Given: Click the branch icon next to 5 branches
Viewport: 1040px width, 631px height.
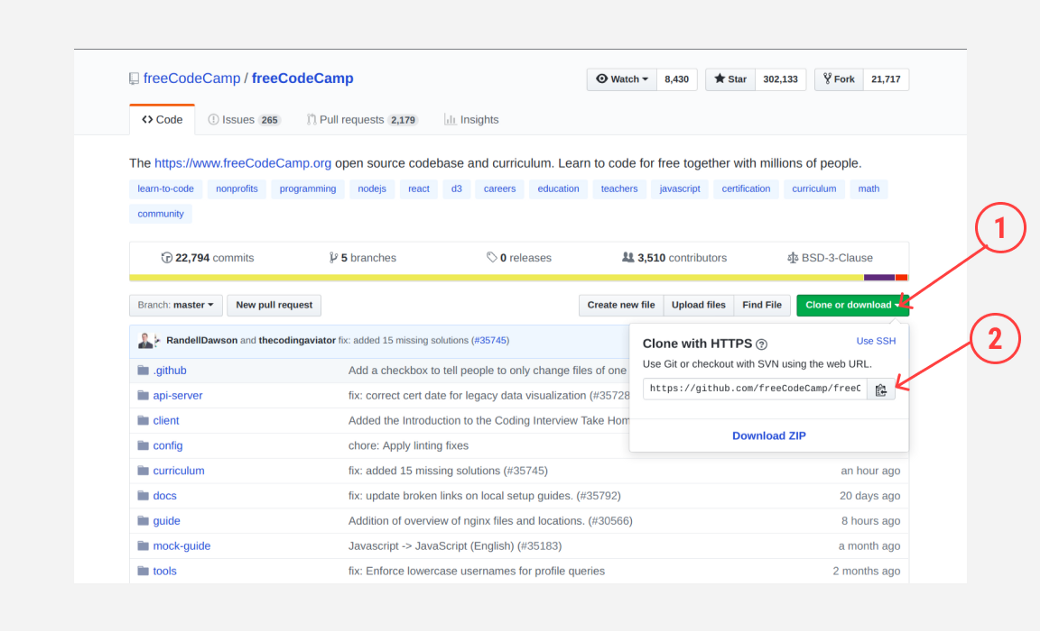Looking at the screenshot, I should pyautogui.click(x=334, y=257).
